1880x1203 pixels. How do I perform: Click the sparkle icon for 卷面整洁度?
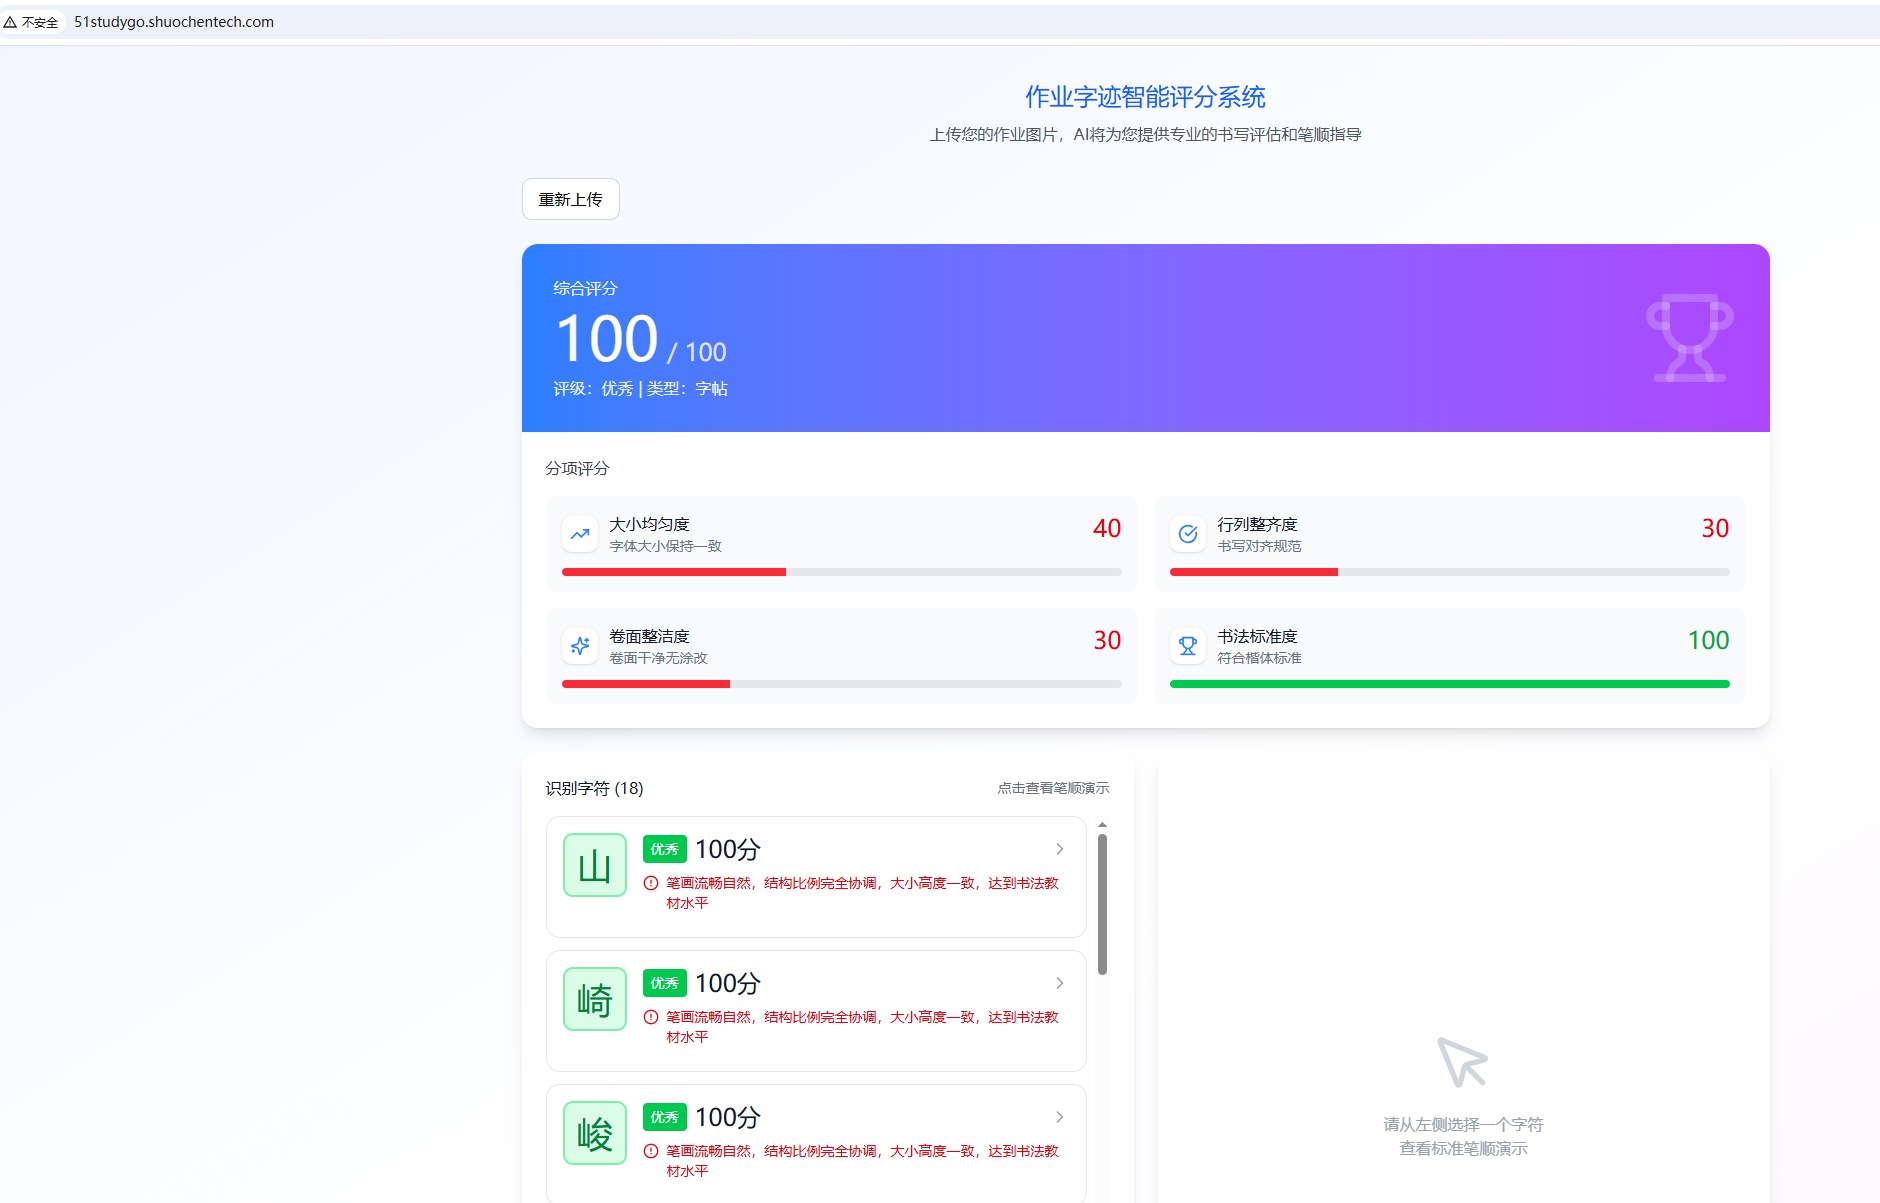coord(580,646)
